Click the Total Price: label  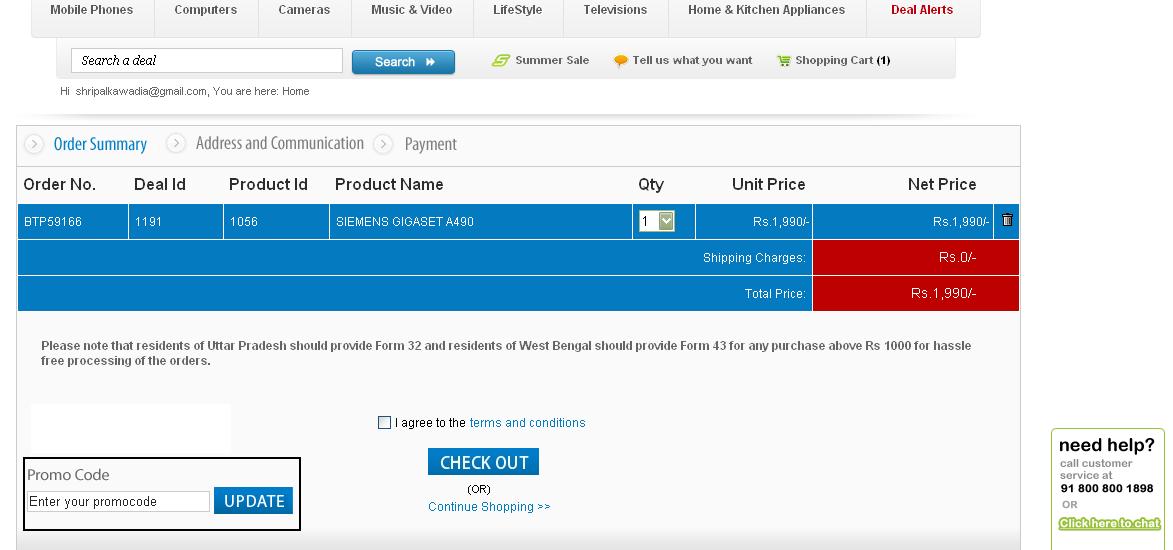click(x=775, y=293)
